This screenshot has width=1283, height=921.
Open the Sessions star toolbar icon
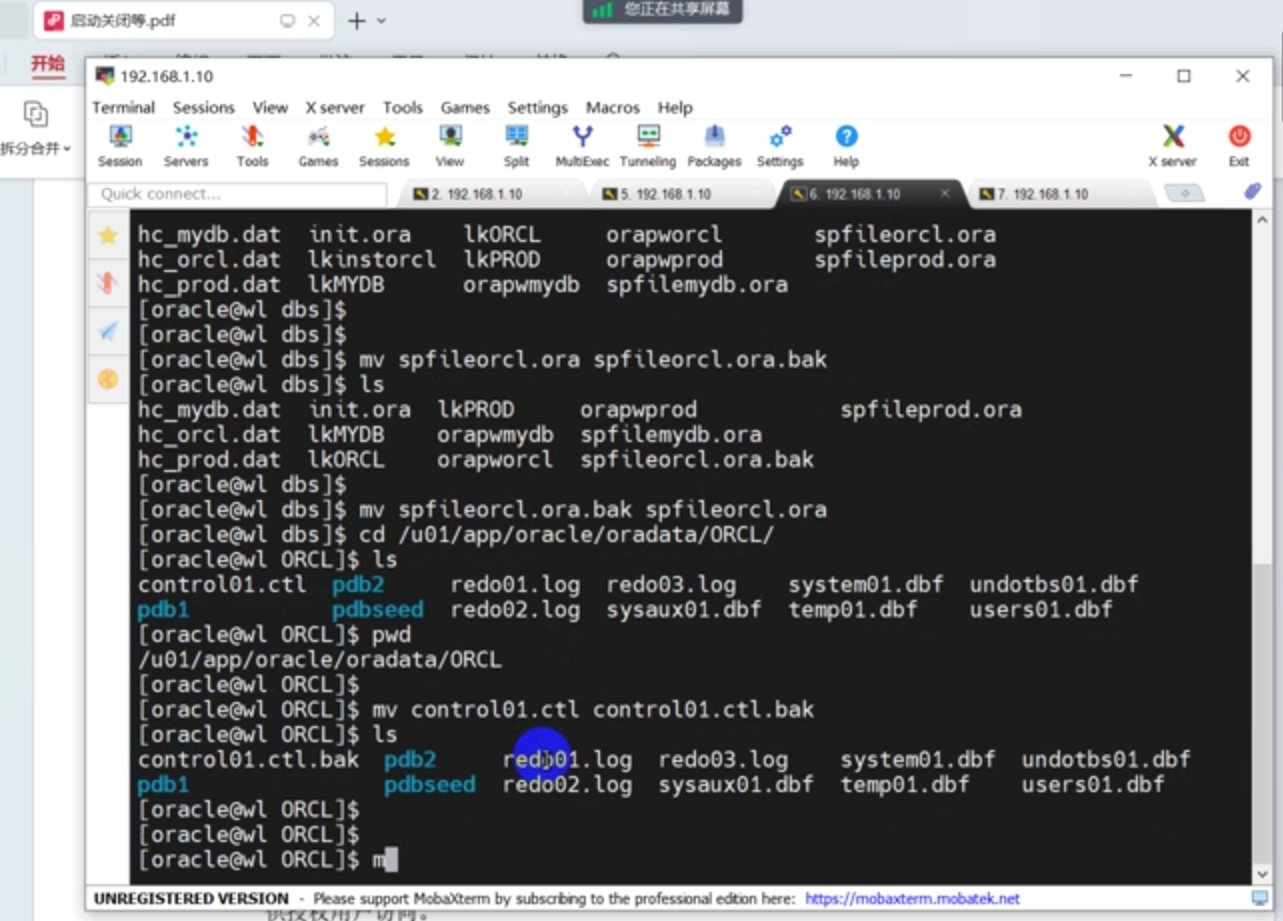384,146
